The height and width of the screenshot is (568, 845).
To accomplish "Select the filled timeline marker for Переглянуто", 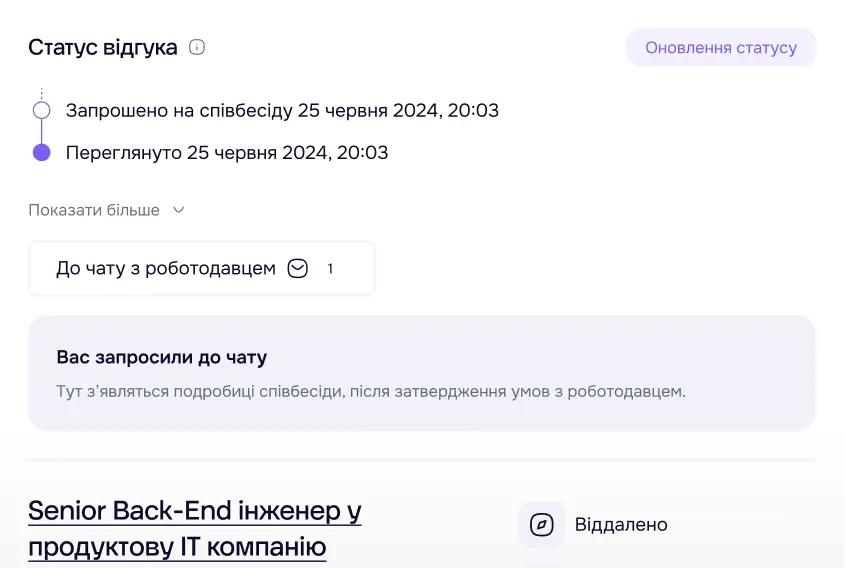I will pos(41,153).
